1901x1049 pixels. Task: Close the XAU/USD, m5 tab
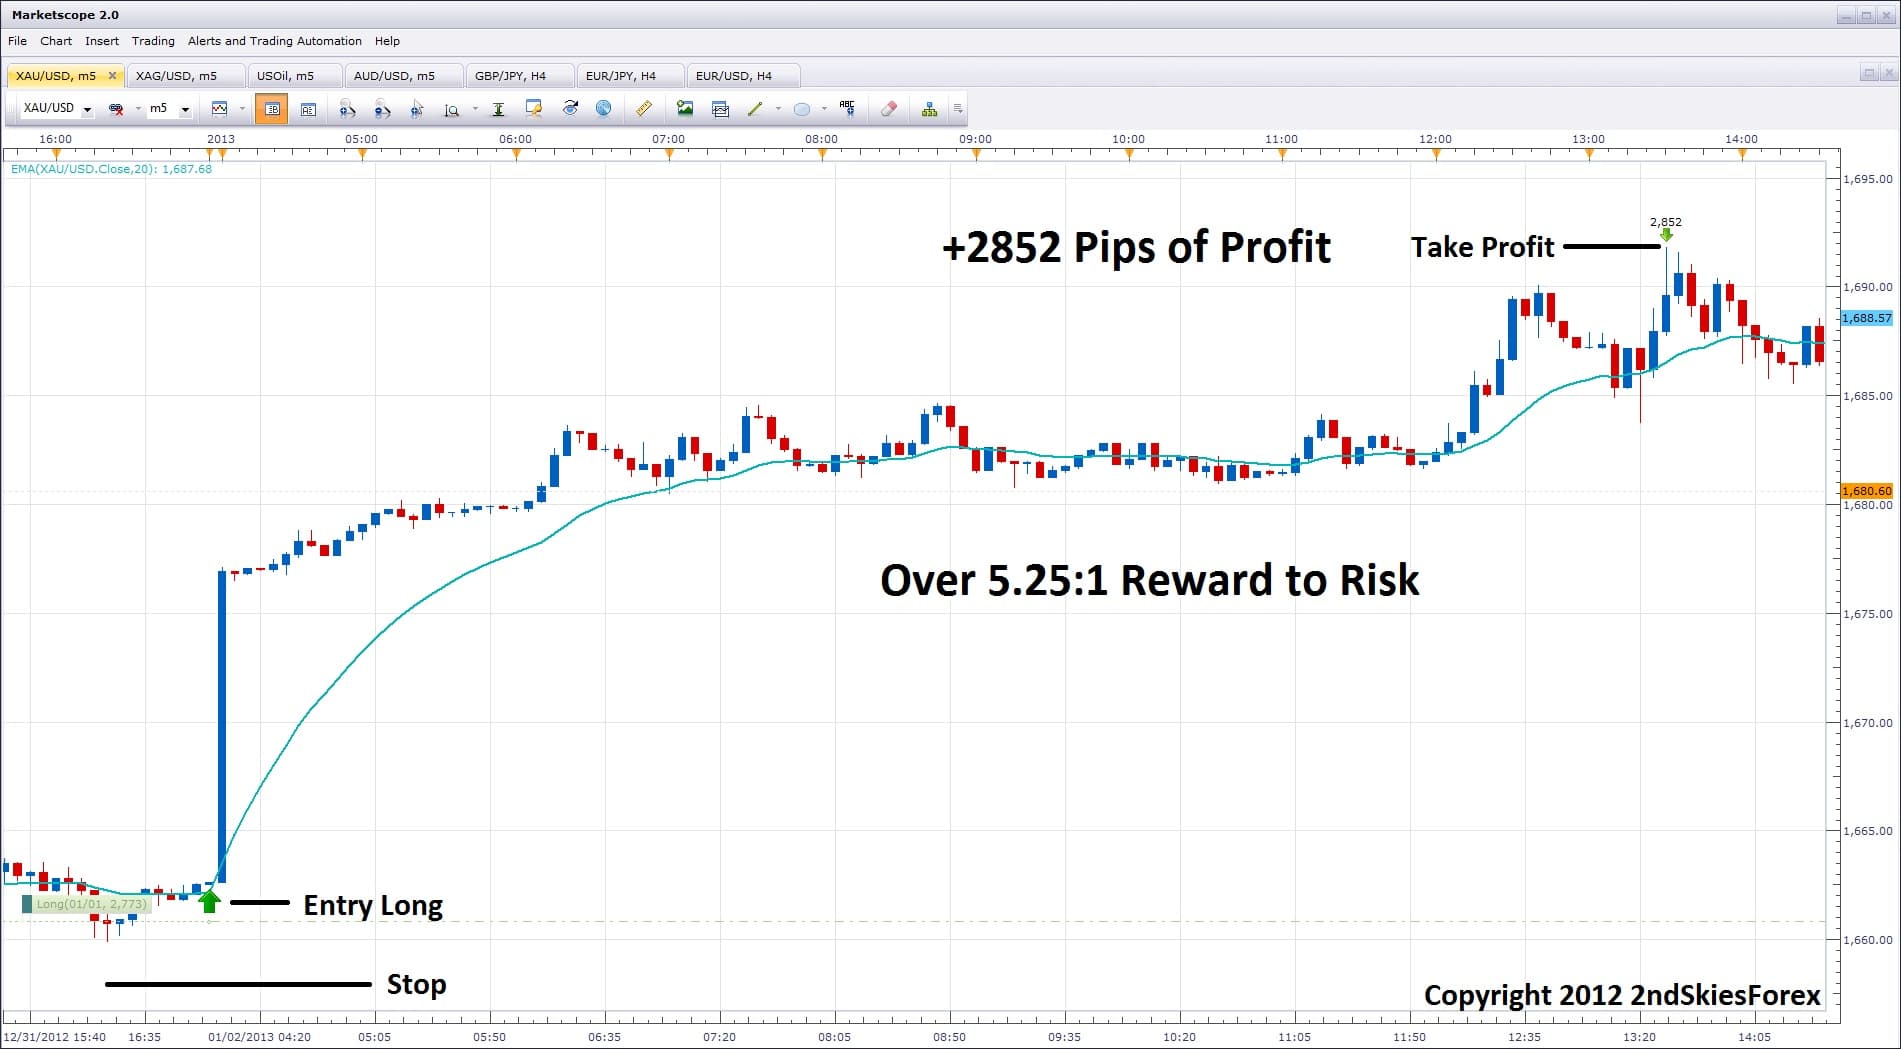[112, 76]
